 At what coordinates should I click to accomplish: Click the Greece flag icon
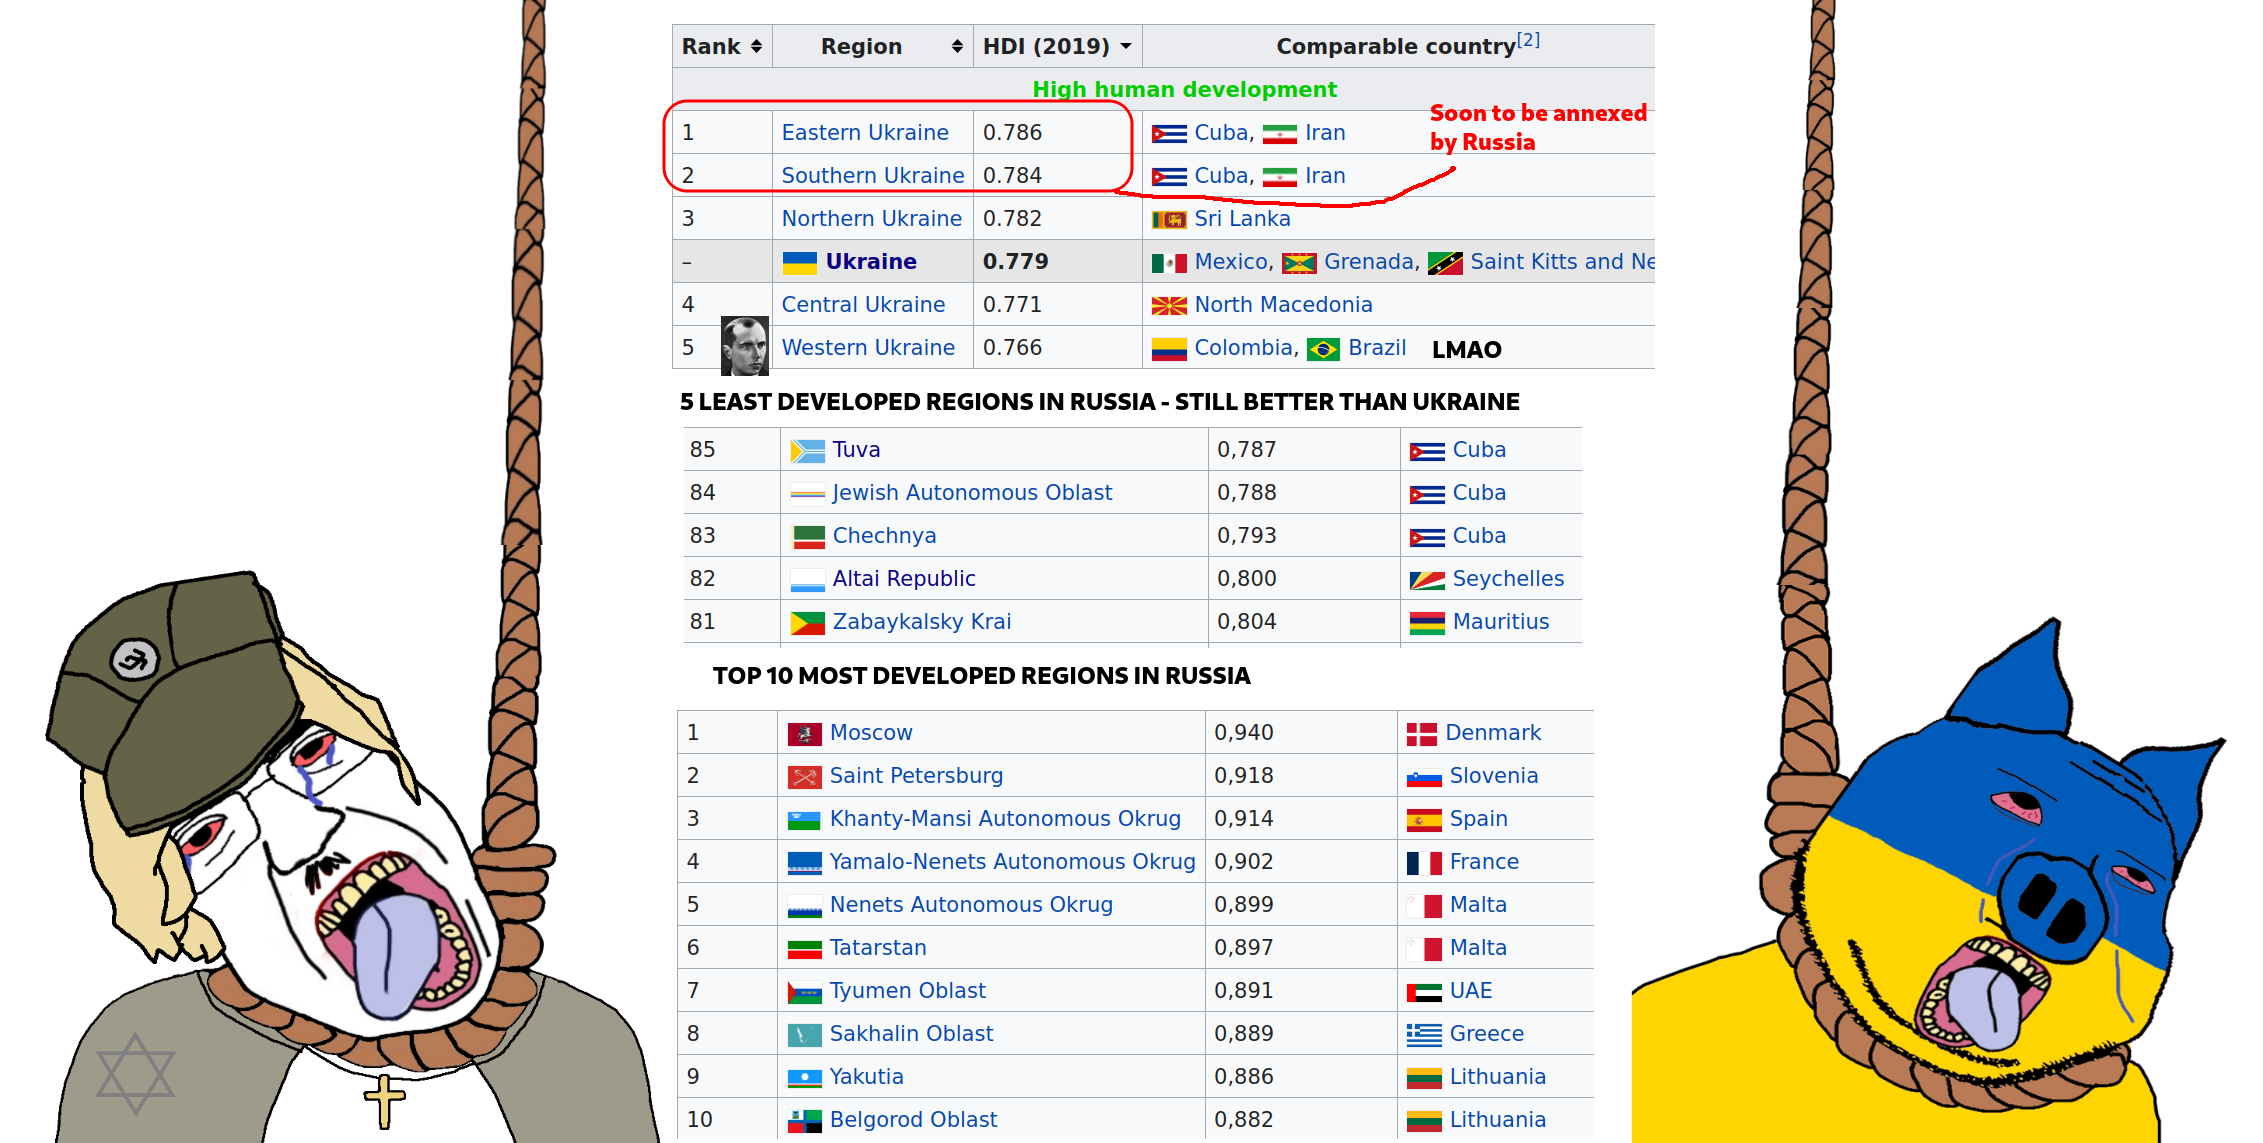pos(1423,1035)
